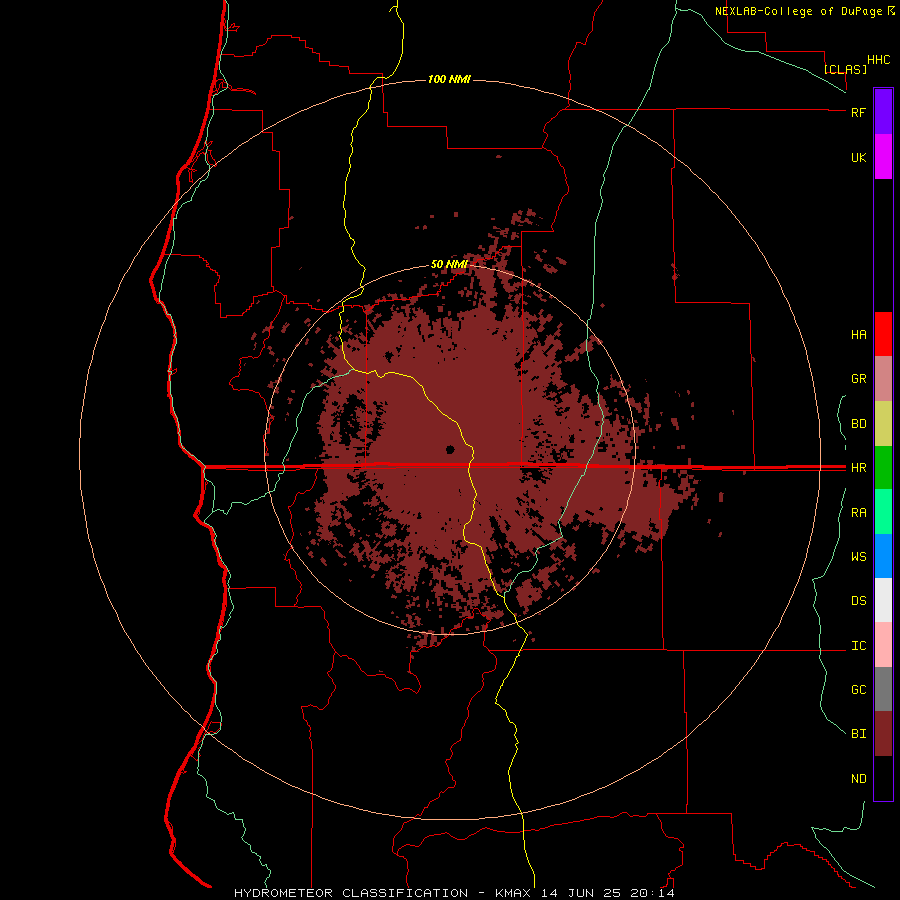Click the 50 NMI range ring label
Screen dimensions: 900x900
[449, 264]
